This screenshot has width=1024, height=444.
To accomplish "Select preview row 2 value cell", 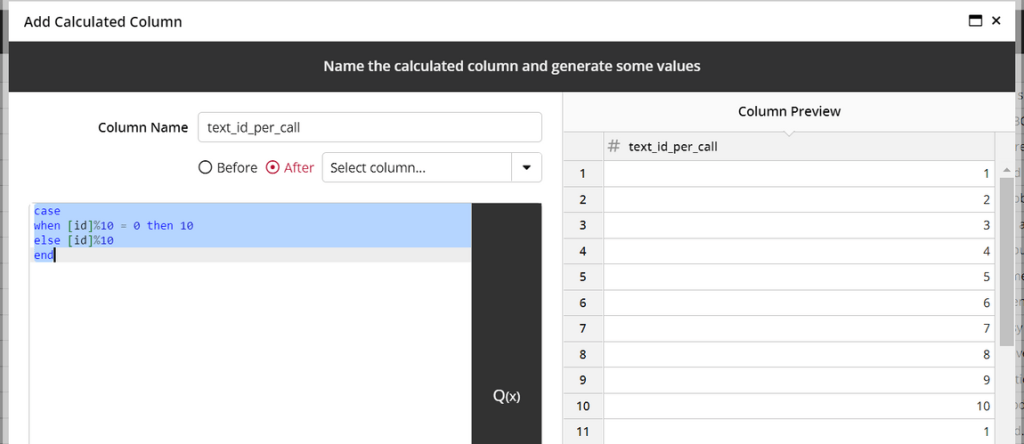I will point(799,200).
